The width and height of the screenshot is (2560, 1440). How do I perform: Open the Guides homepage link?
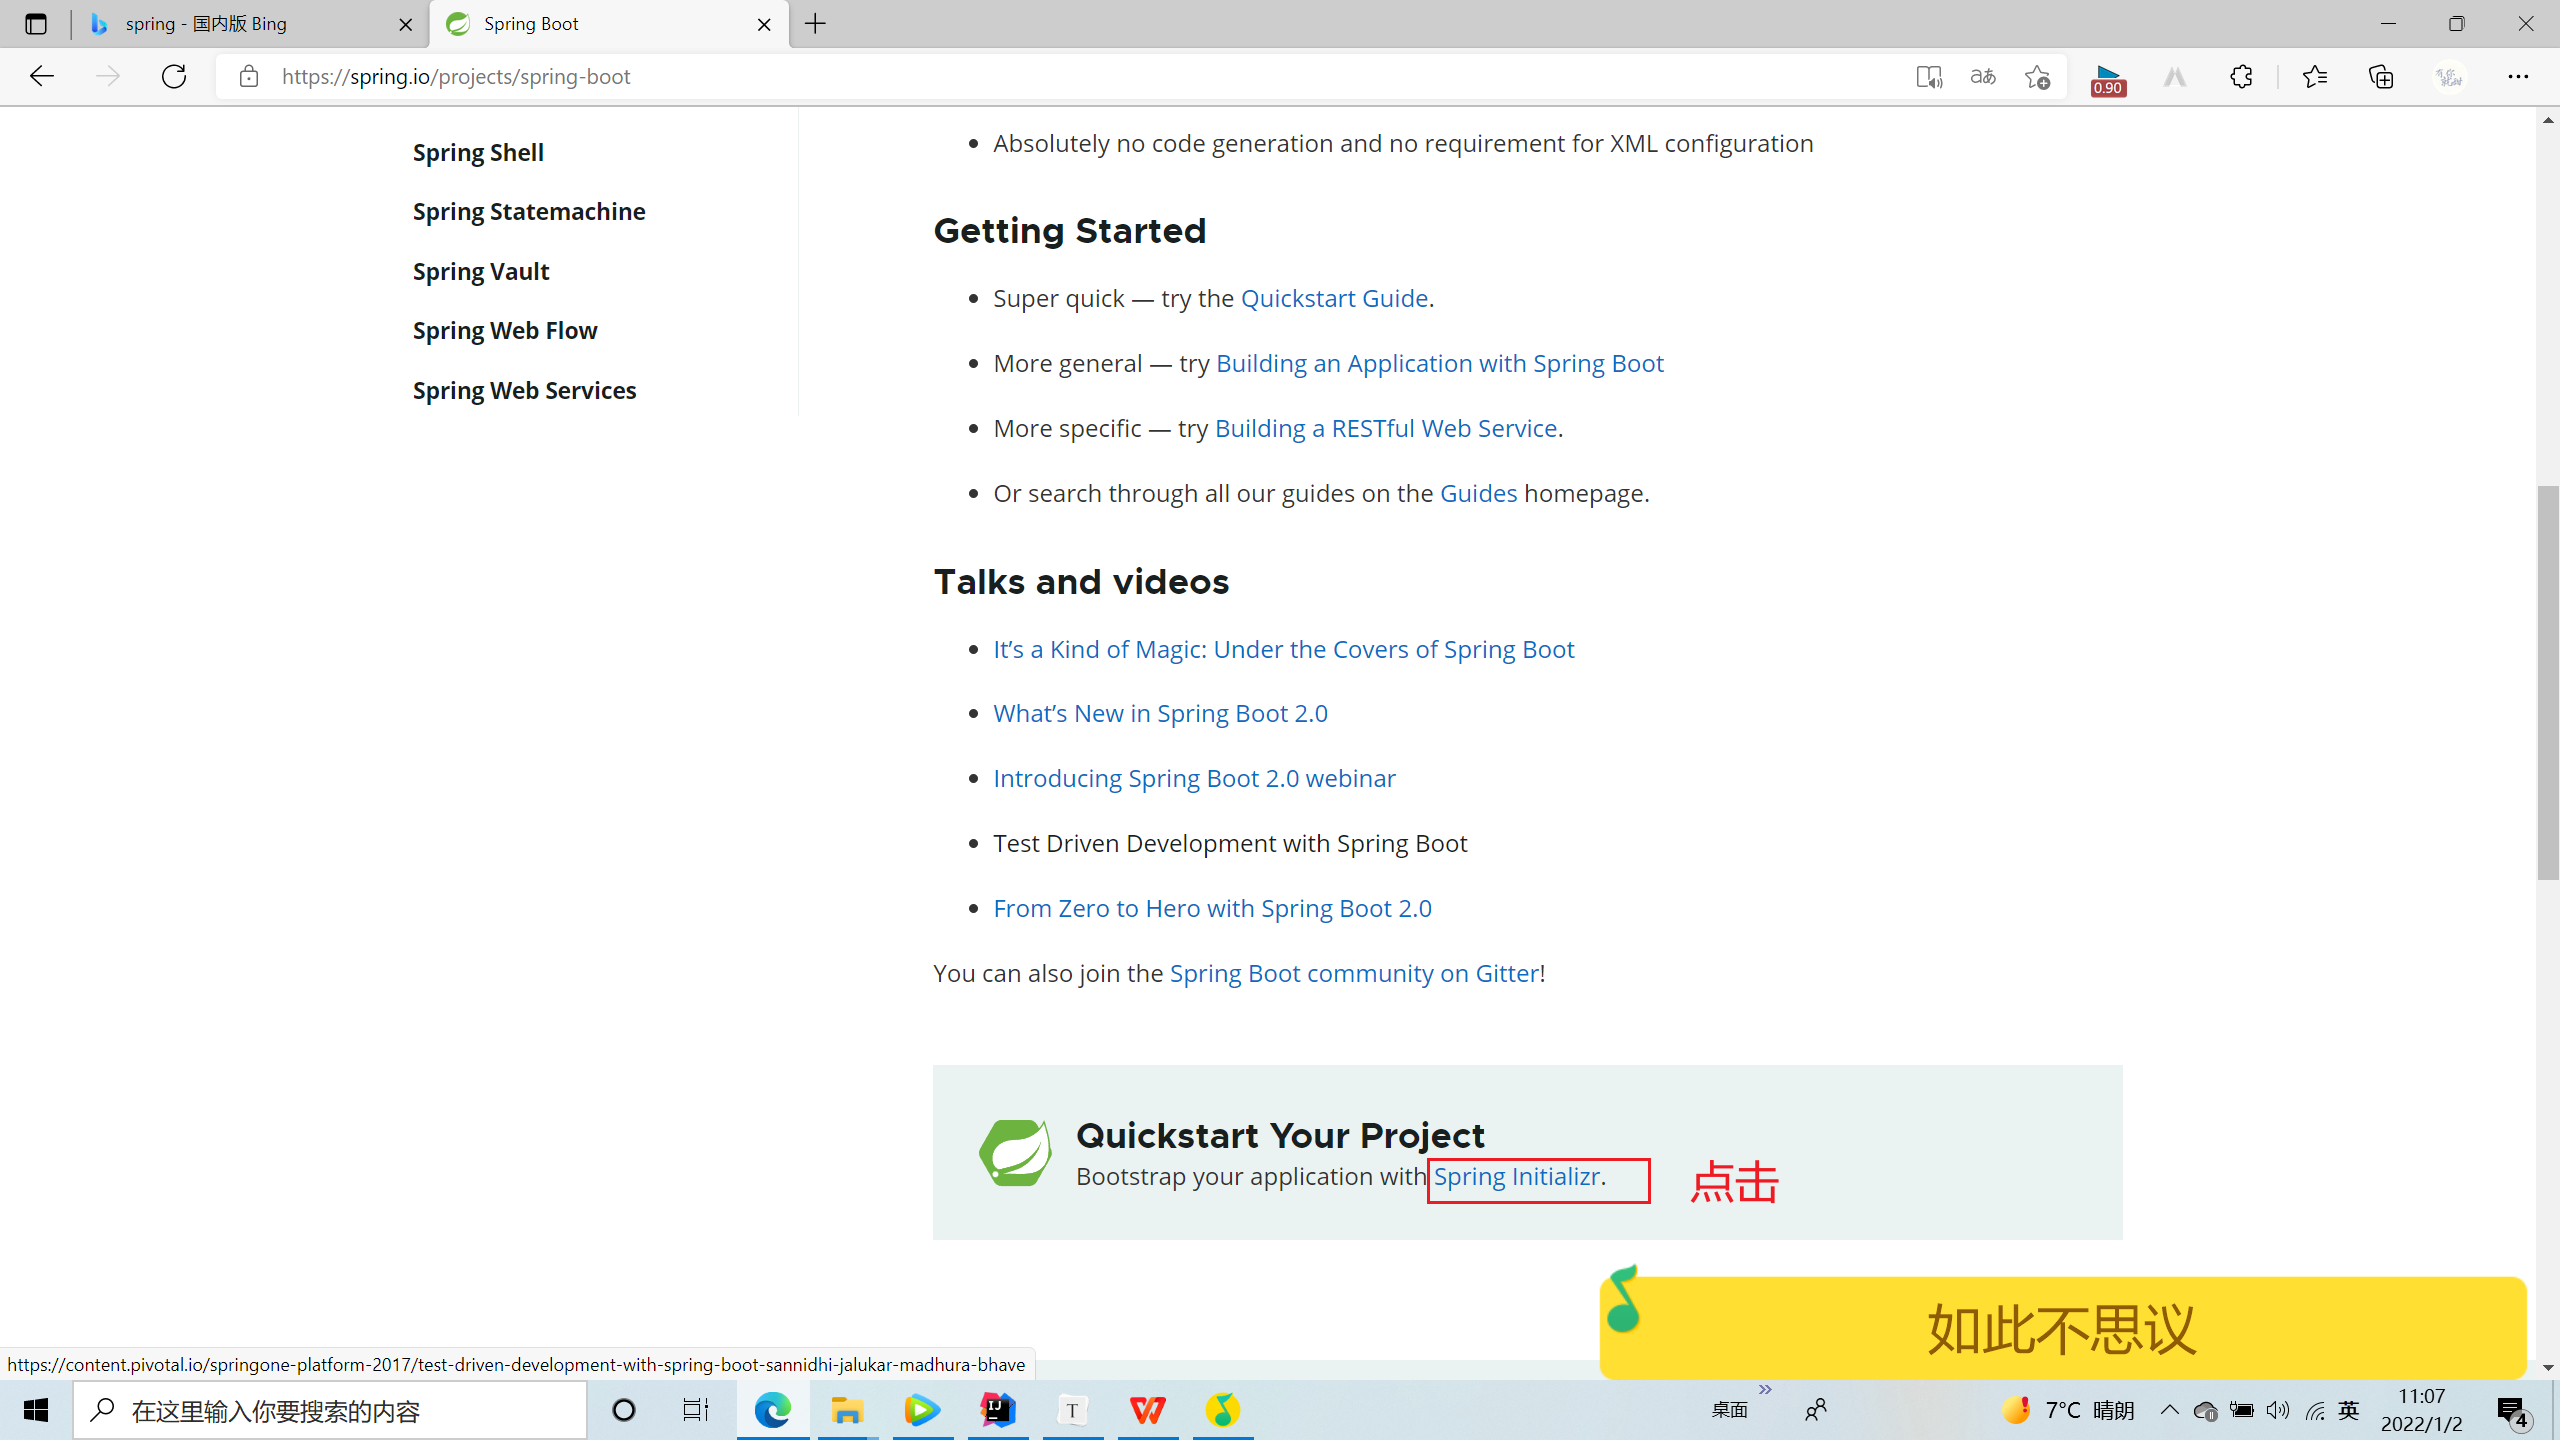tap(1478, 493)
